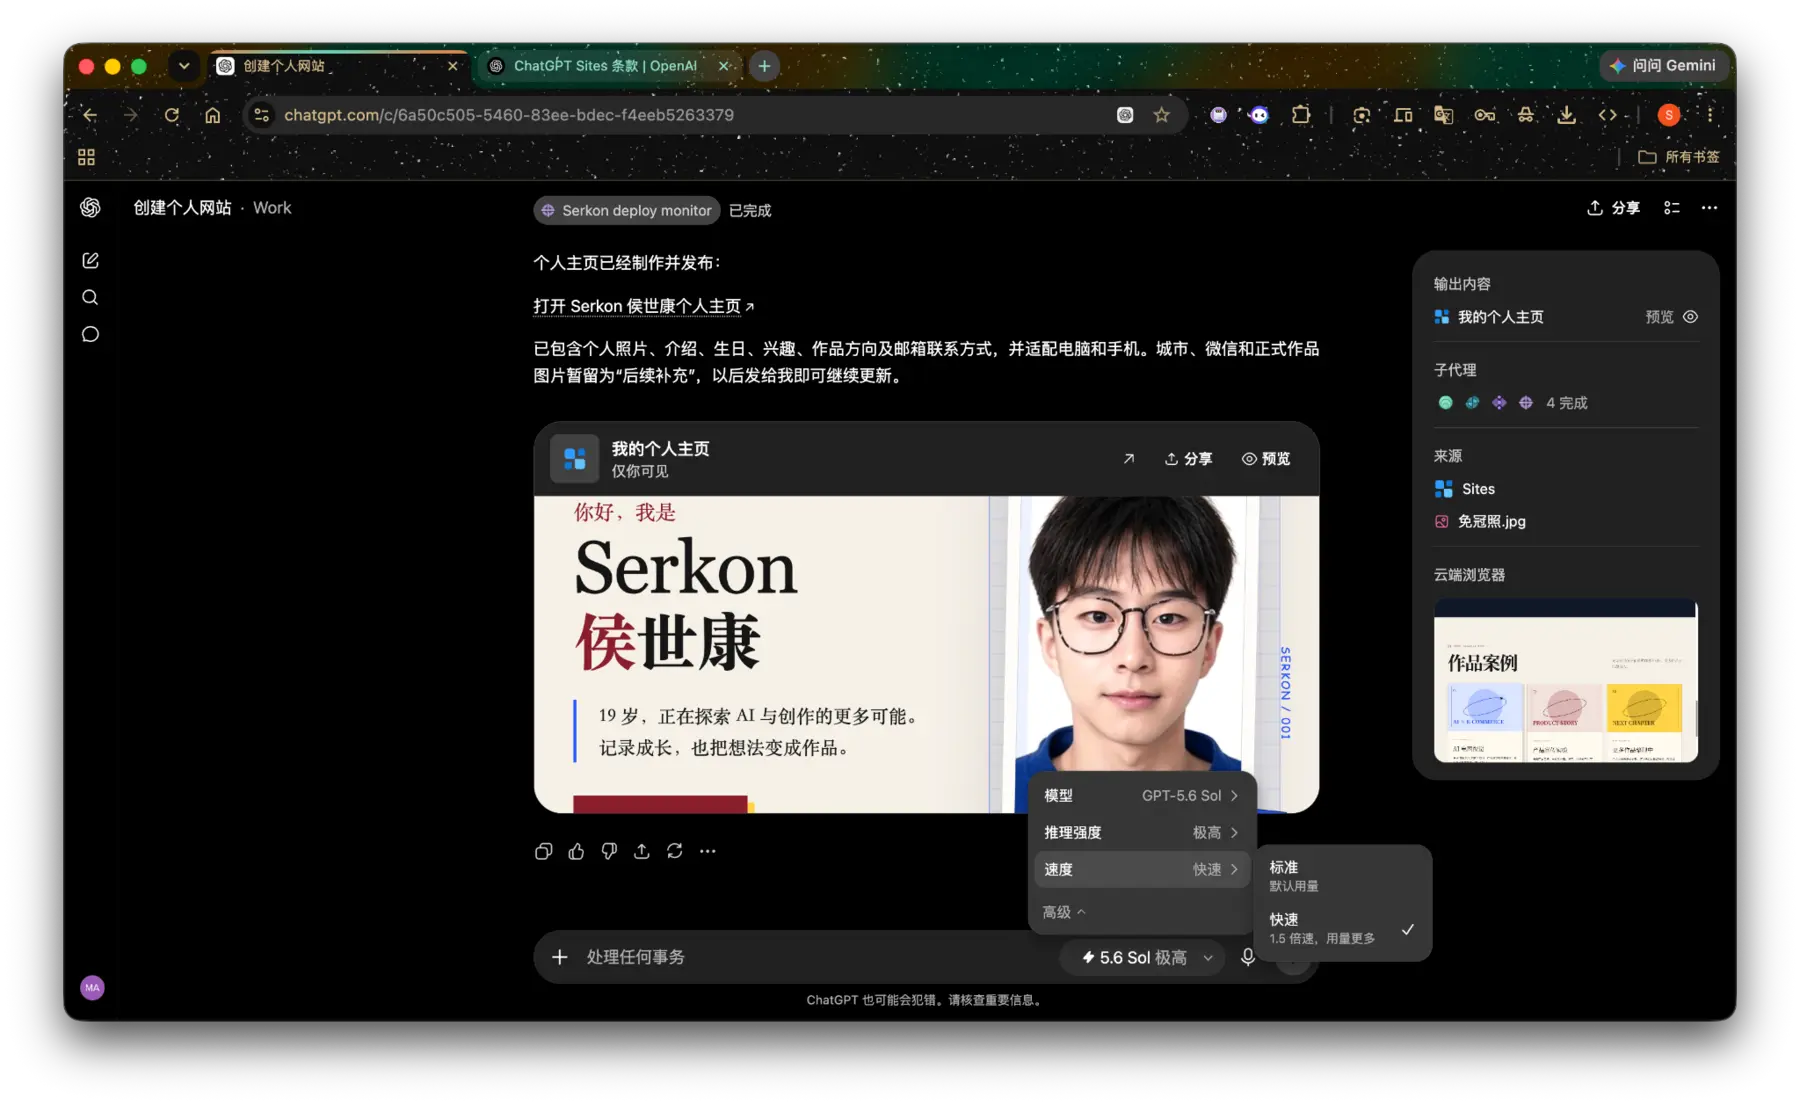The width and height of the screenshot is (1800, 1105).
Task: Expand the 模型 GPT-5.6 Sol submenu
Action: (x=1141, y=796)
